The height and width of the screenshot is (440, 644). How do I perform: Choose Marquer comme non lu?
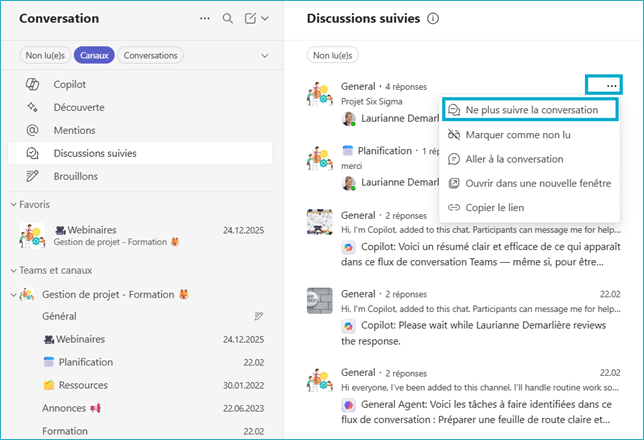click(x=529, y=135)
